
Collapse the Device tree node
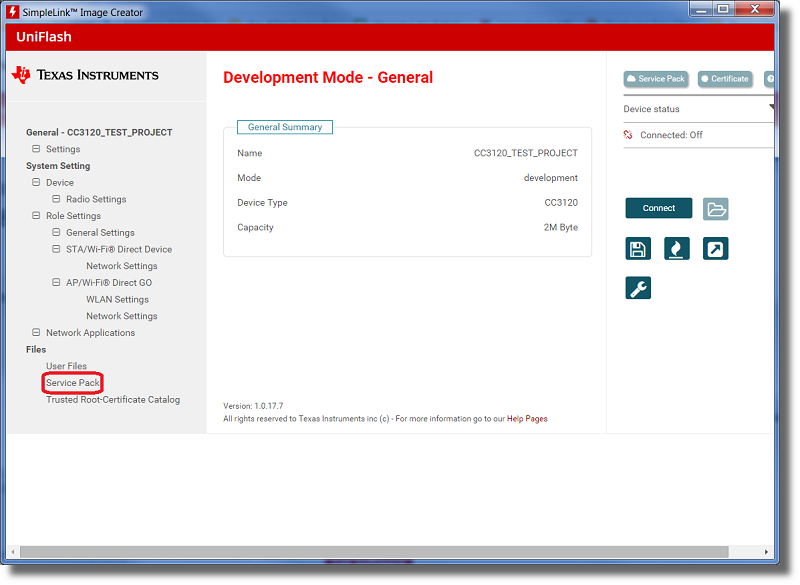pyautogui.click(x=36, y=183)
